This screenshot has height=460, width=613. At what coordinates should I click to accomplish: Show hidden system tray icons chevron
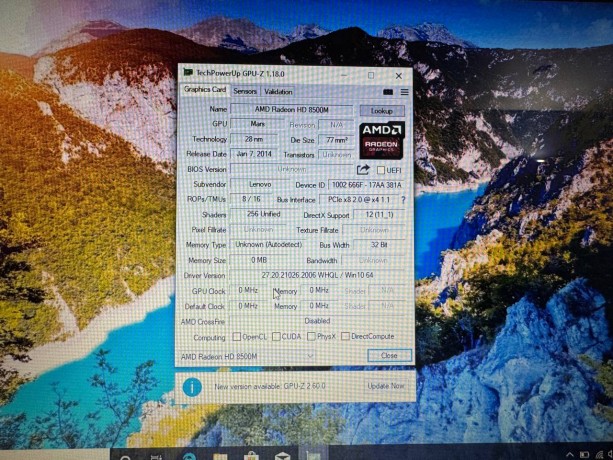570,455
